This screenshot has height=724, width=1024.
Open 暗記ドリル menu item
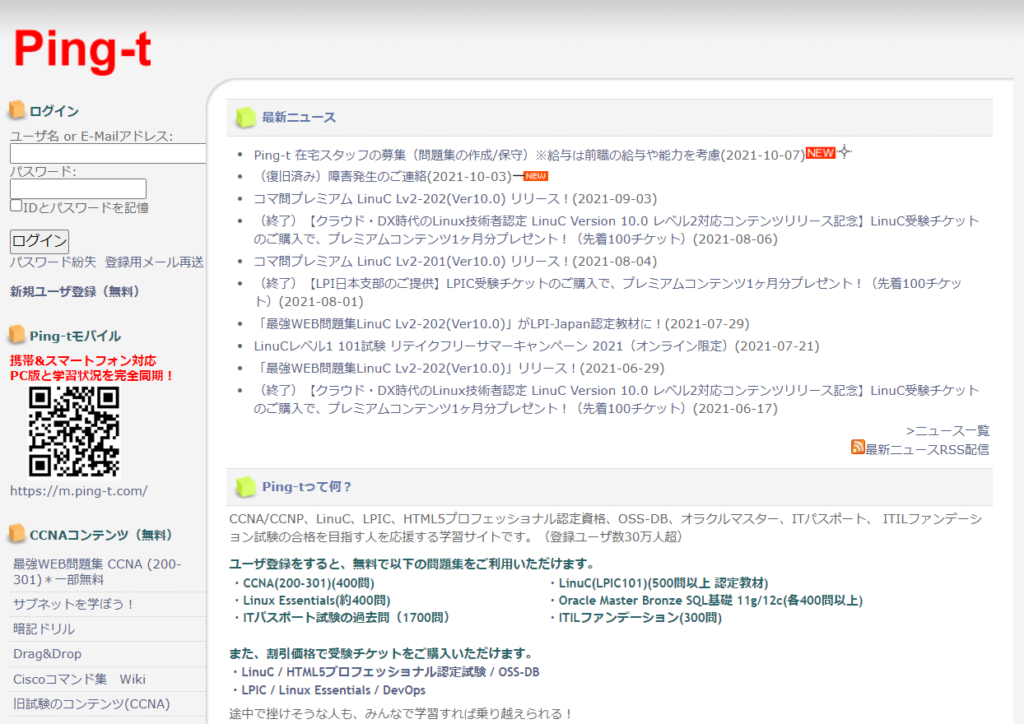(x=44, y=629)
